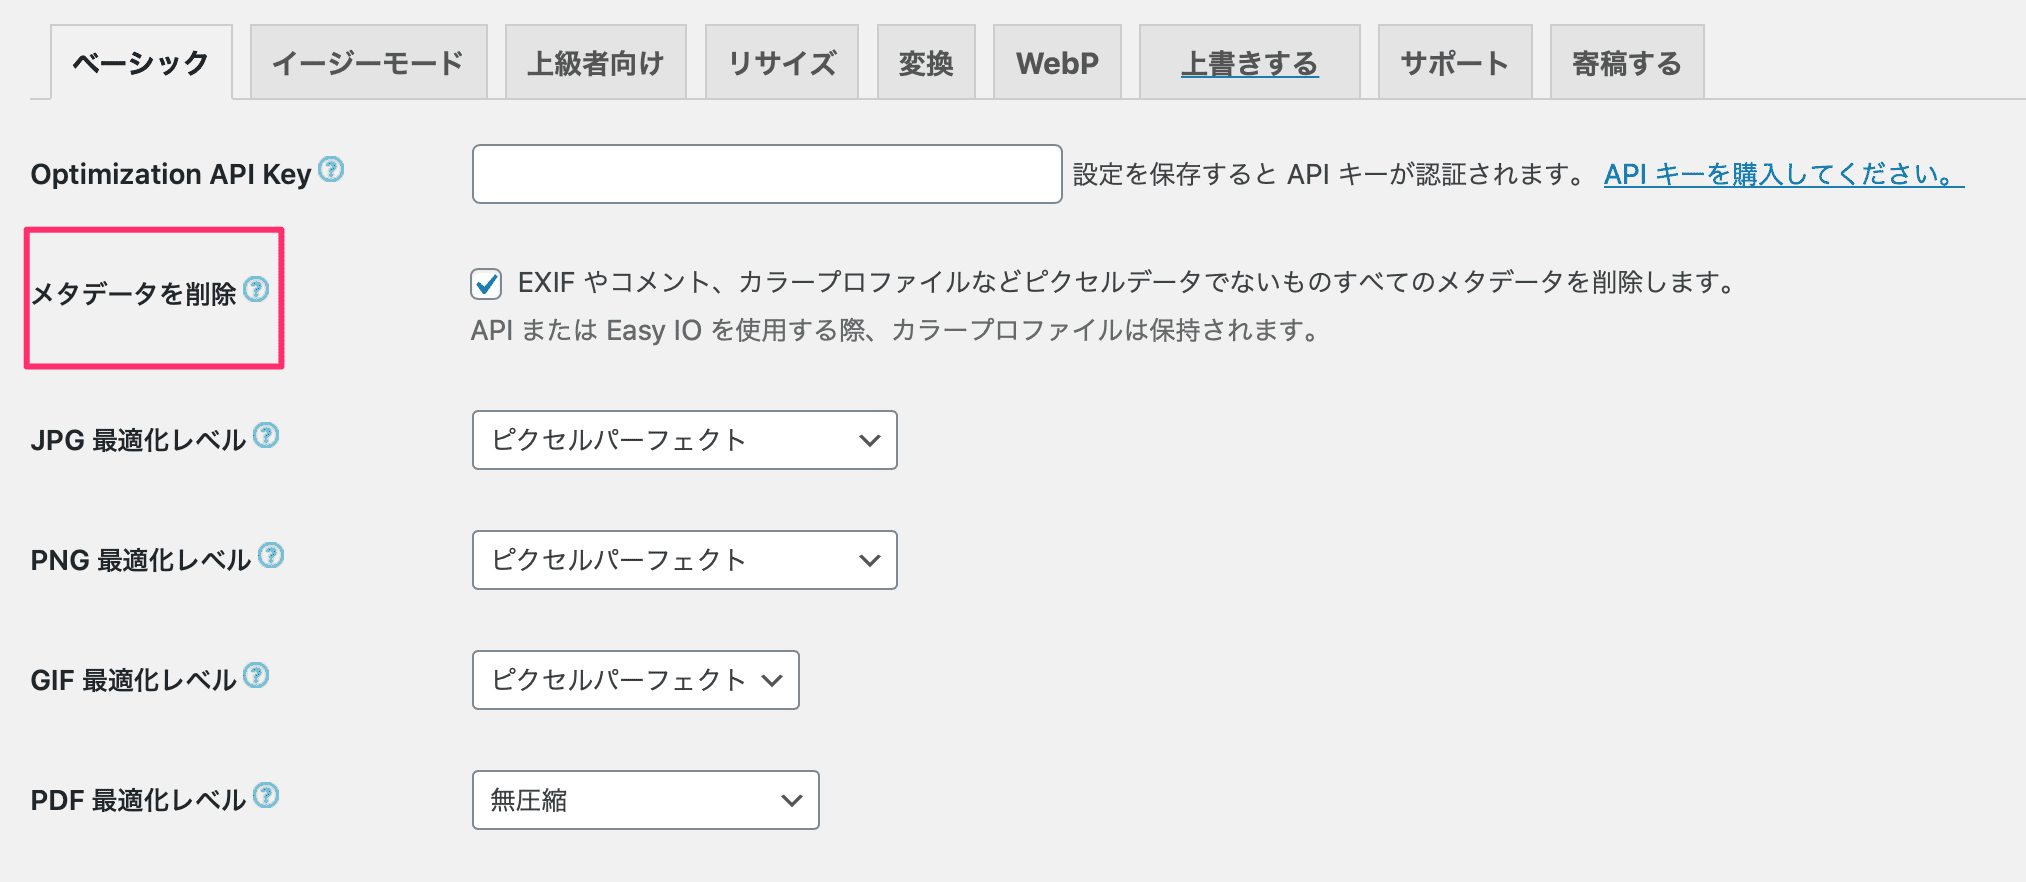This screenshot has width=2026, height=882.
Task: Open the サポート tab
Action: (1454, 63)
